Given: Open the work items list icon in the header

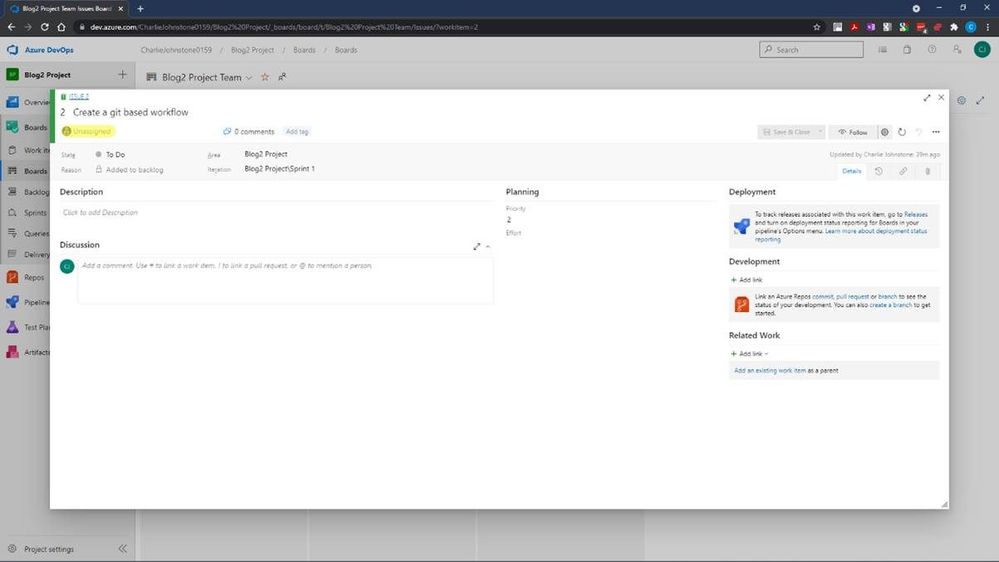Looking at the screenshot, I should (882, 50).
